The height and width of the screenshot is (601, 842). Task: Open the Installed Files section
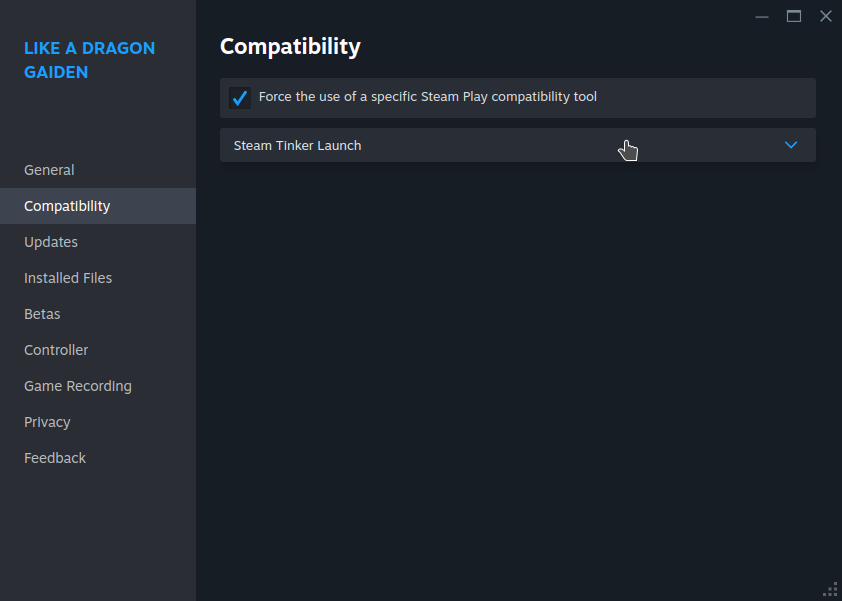click(x=68, y=278)
